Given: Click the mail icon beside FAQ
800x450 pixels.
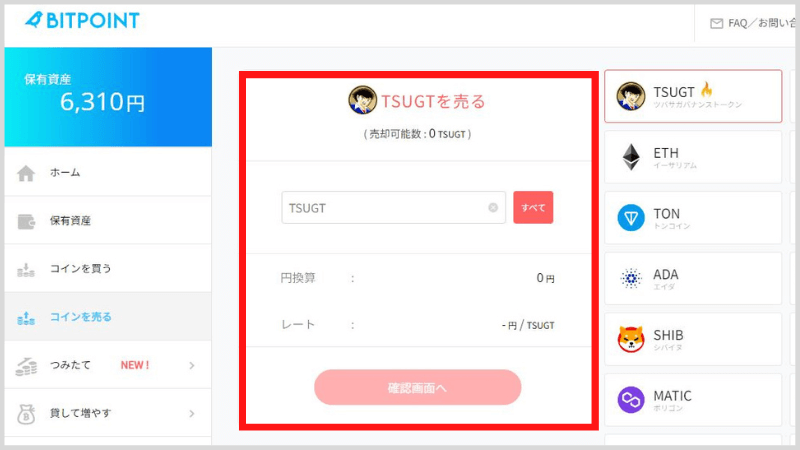Looking at the screenshot, I should [x=716, y=23].
